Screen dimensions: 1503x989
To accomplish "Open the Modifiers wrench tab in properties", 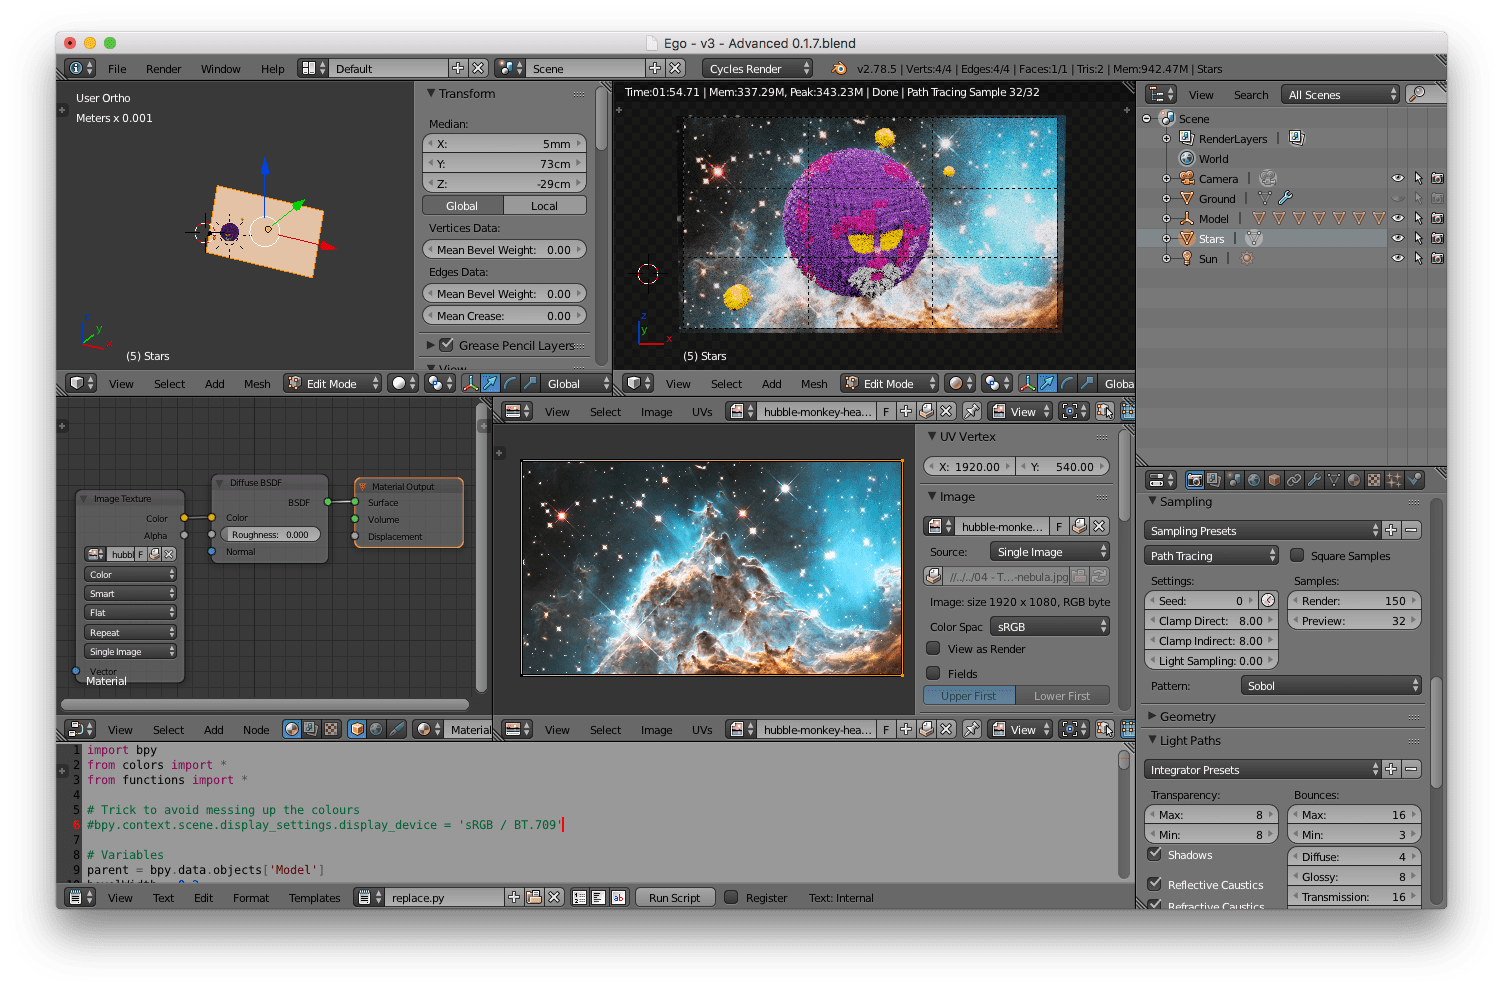I will coord(1314,480).
